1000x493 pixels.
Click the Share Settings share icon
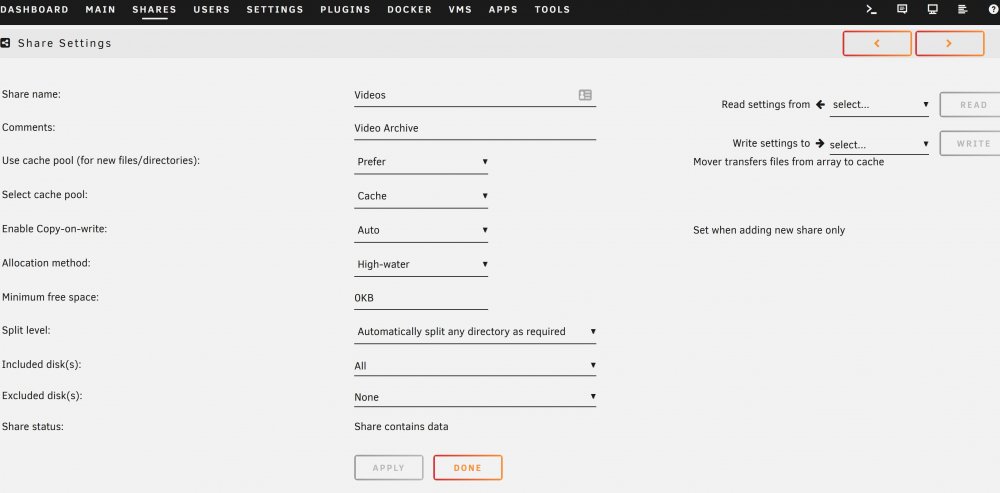5,43
